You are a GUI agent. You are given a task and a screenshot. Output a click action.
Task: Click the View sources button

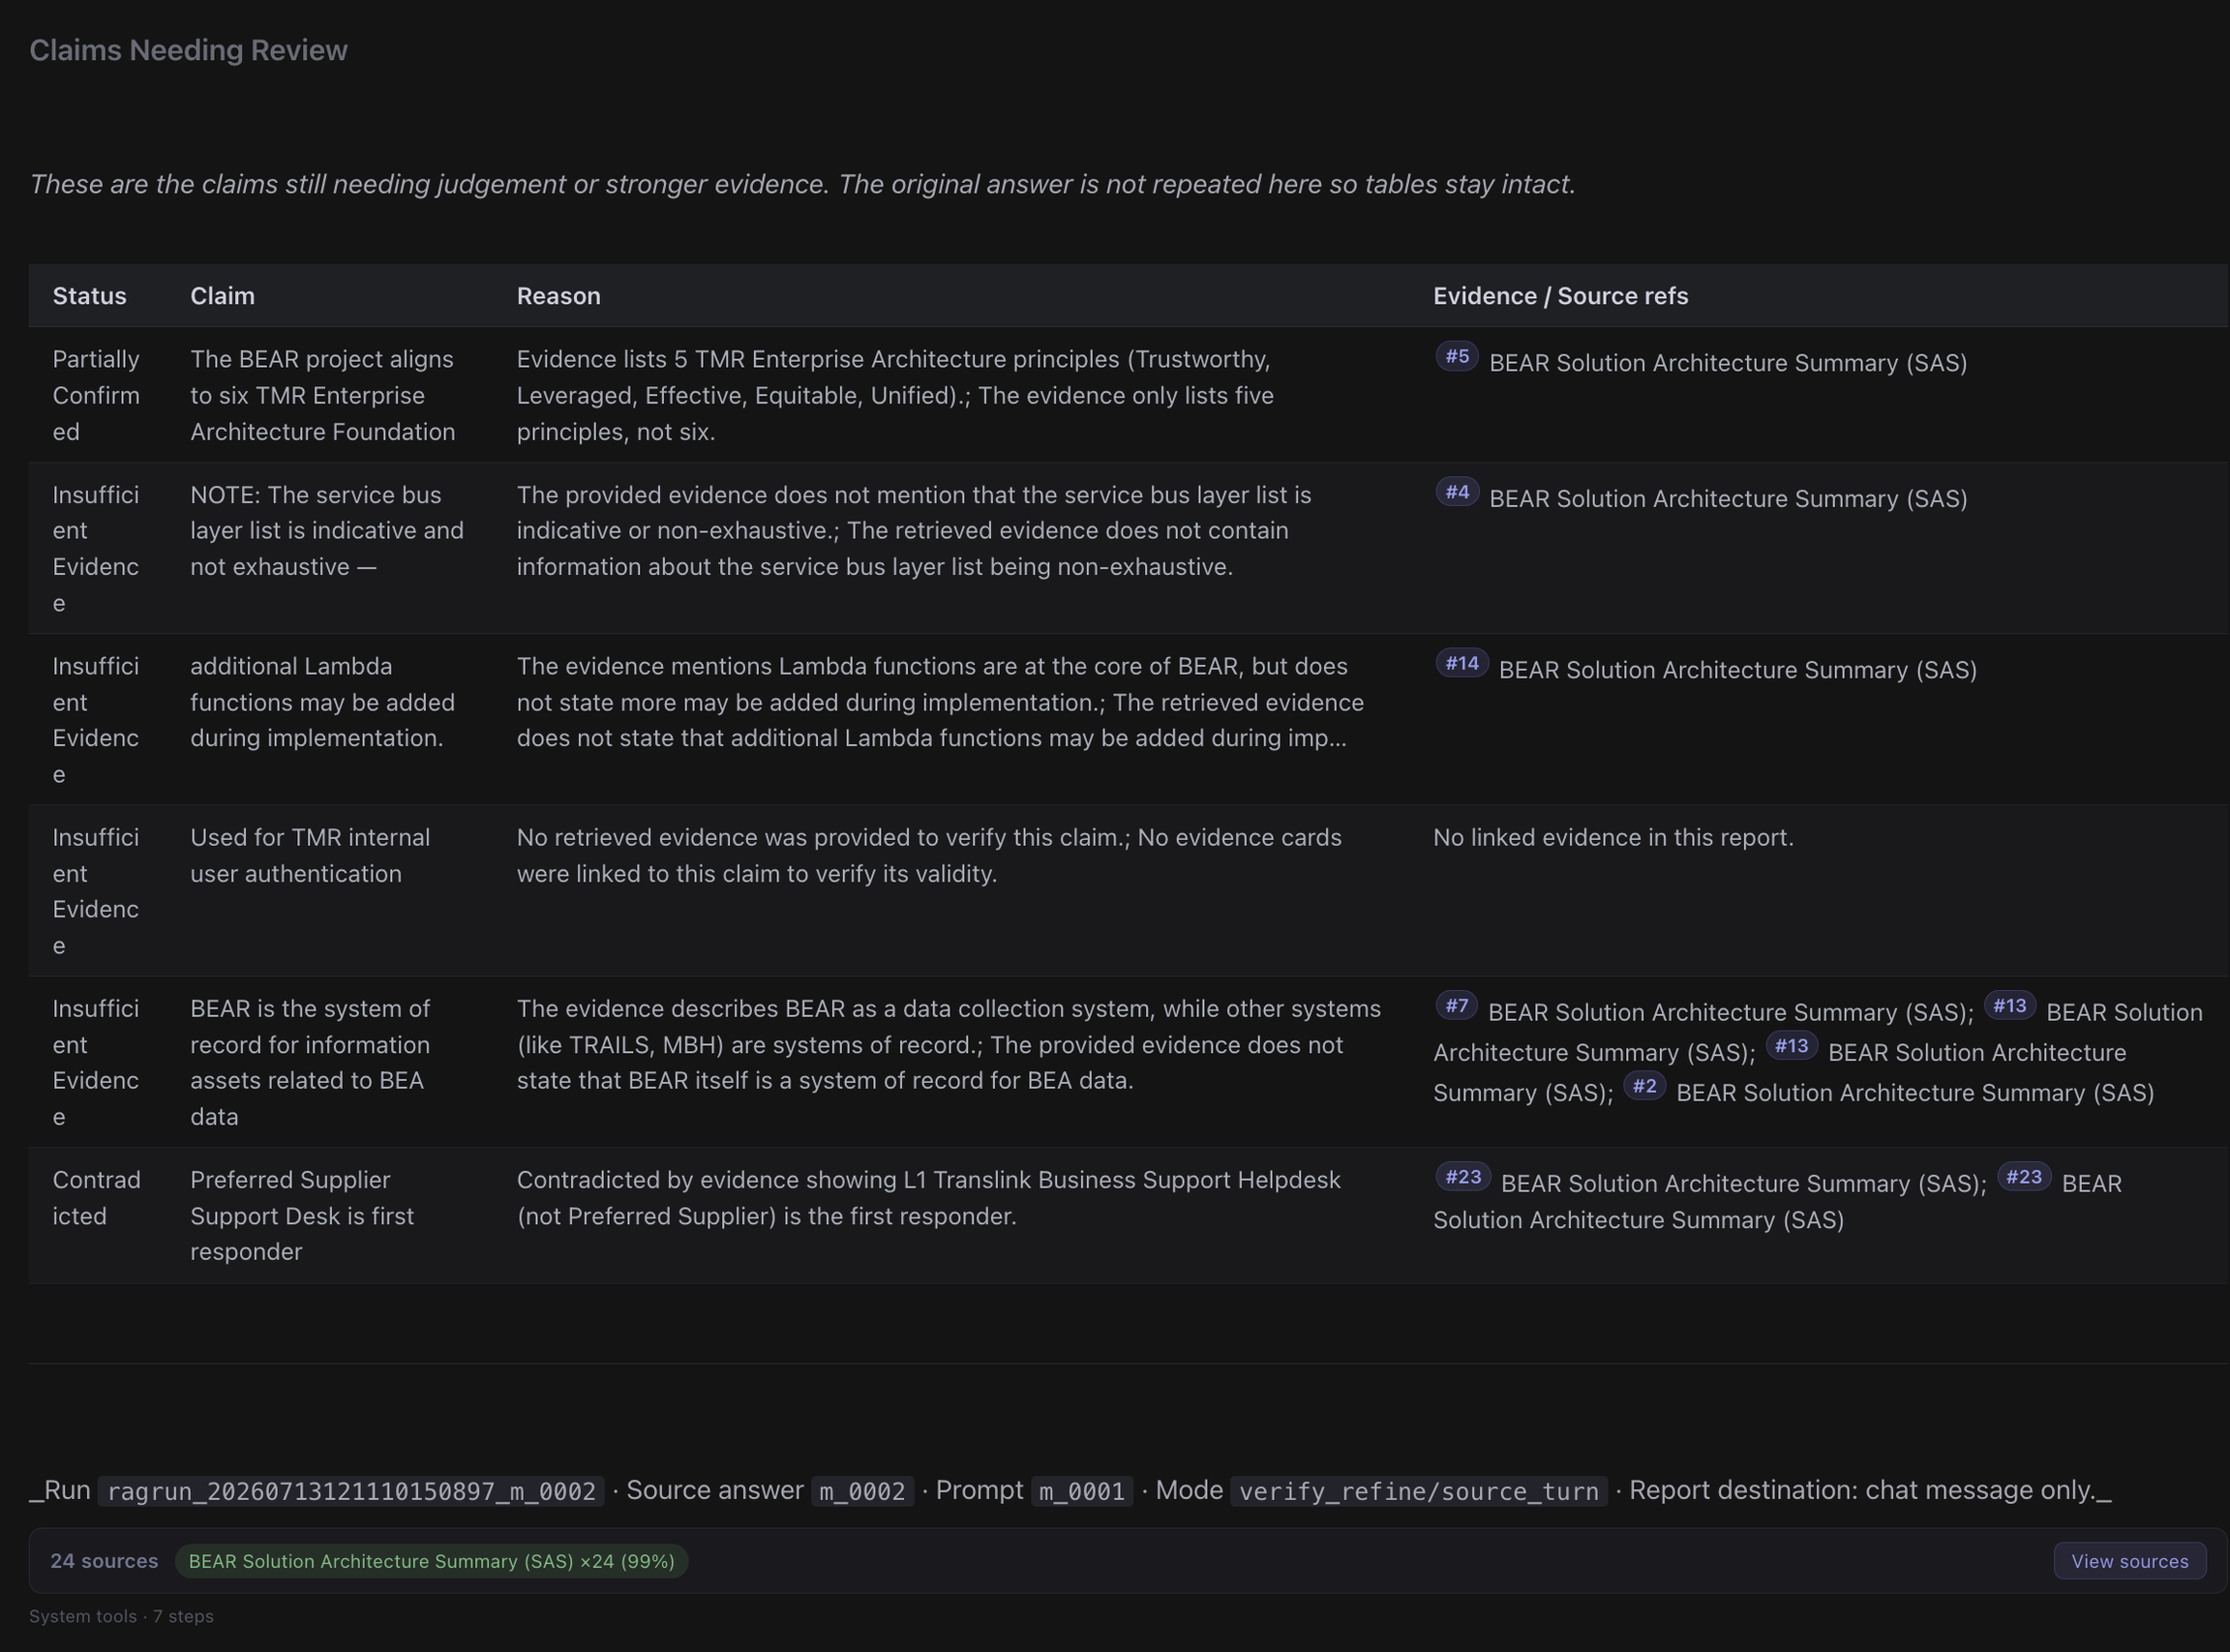pyautogui.click(x=2129, y=1561)
